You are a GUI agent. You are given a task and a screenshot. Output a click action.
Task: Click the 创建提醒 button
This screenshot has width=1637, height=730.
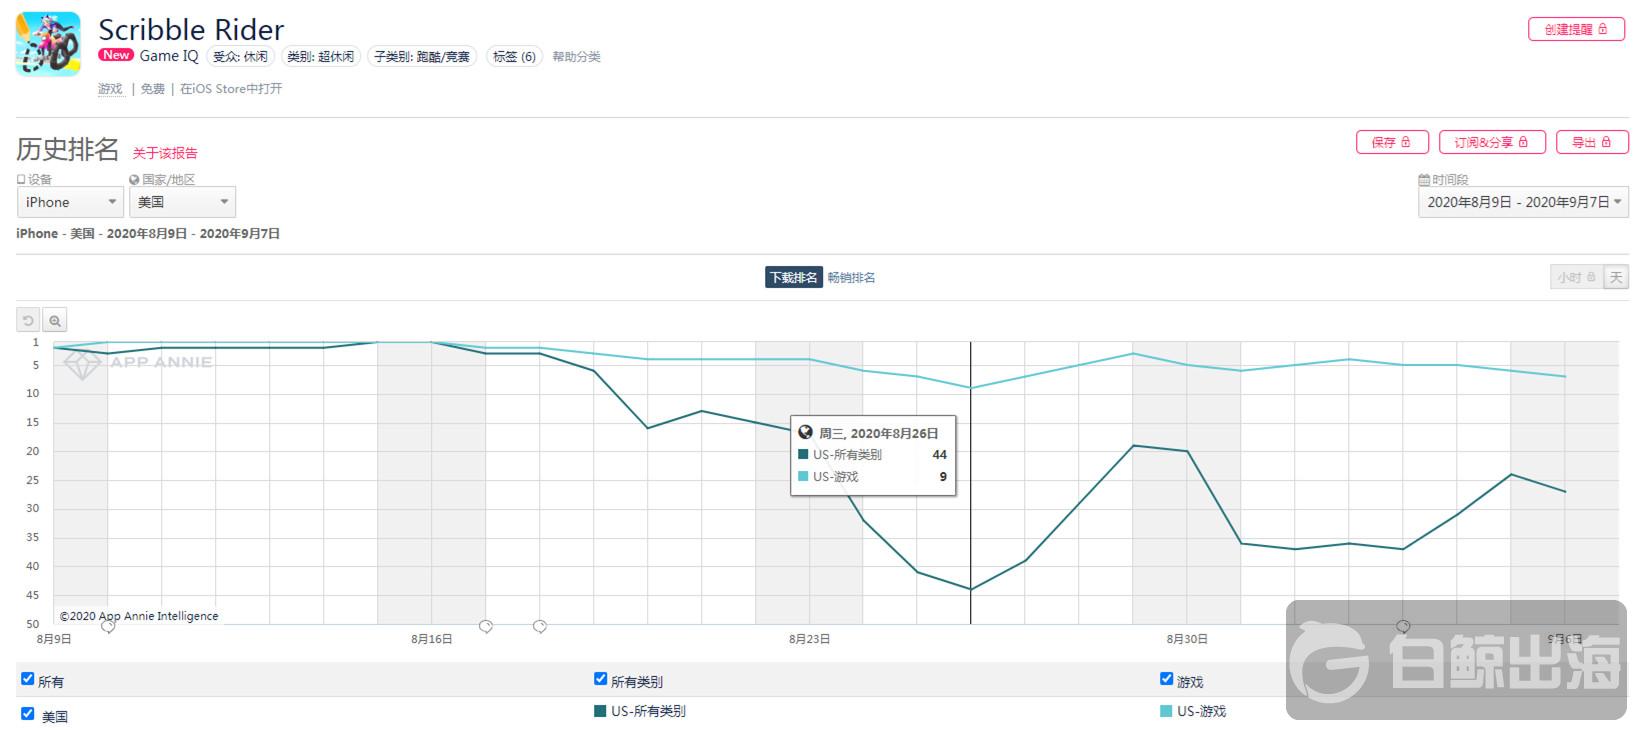pos(1575,29)
